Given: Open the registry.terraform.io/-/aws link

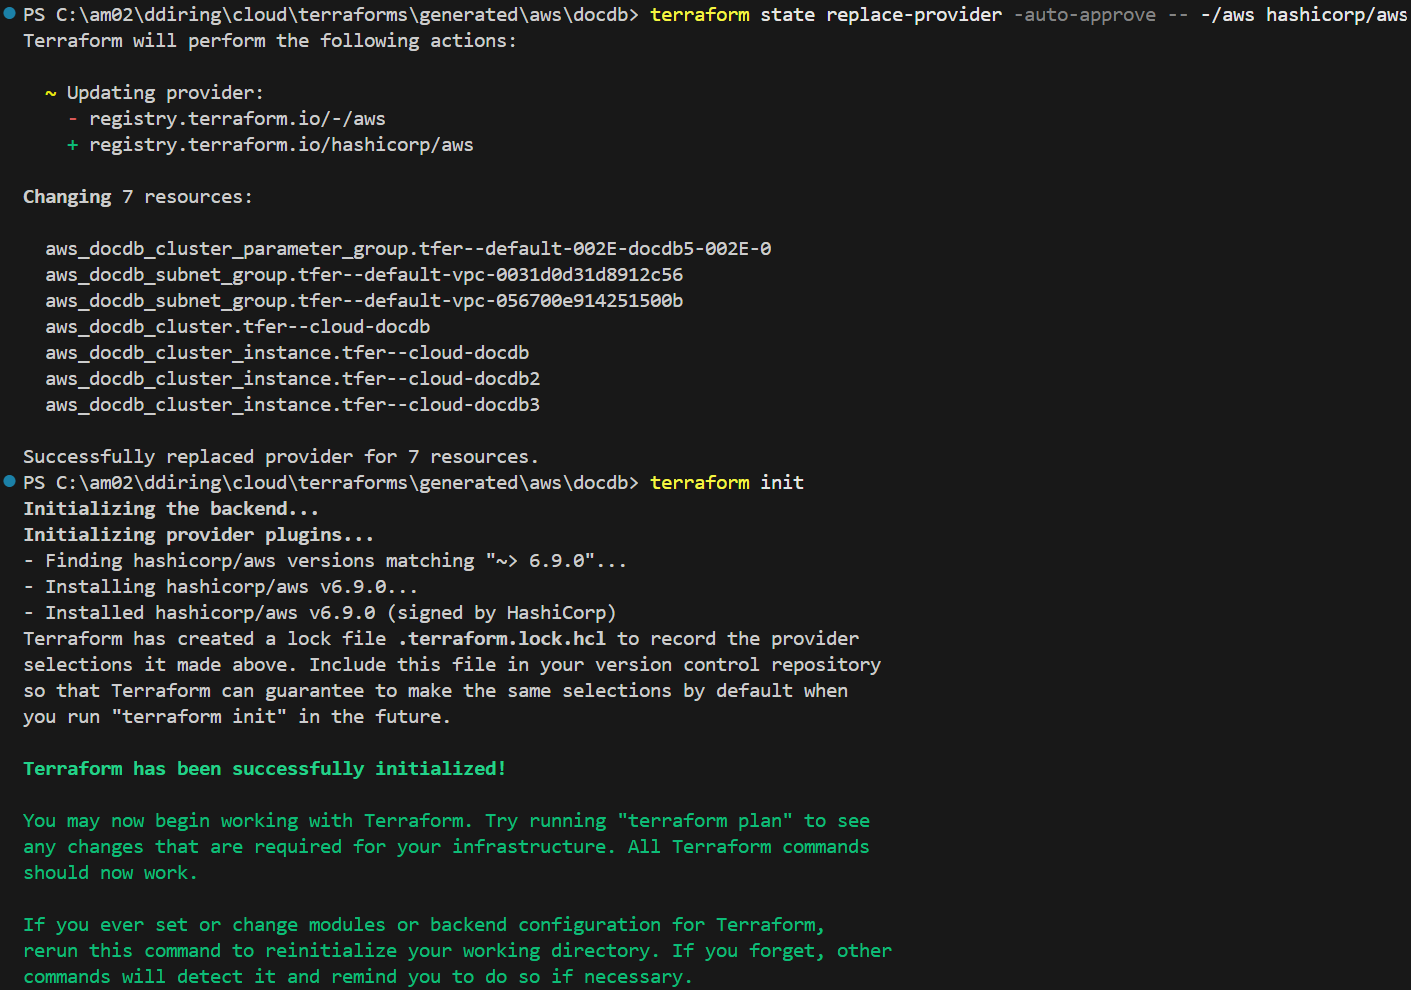Looking at the screenshot, I should point(237,119).
